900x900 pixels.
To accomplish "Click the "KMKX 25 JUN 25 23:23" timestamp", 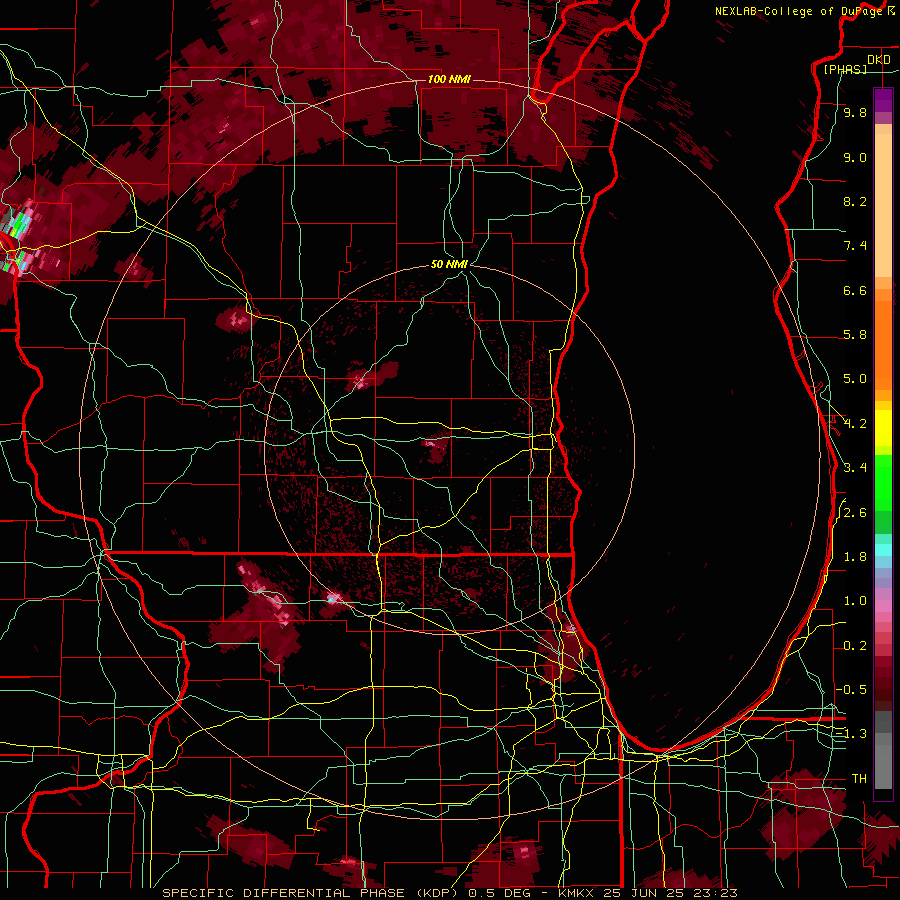I will click(x=647, y=893).
